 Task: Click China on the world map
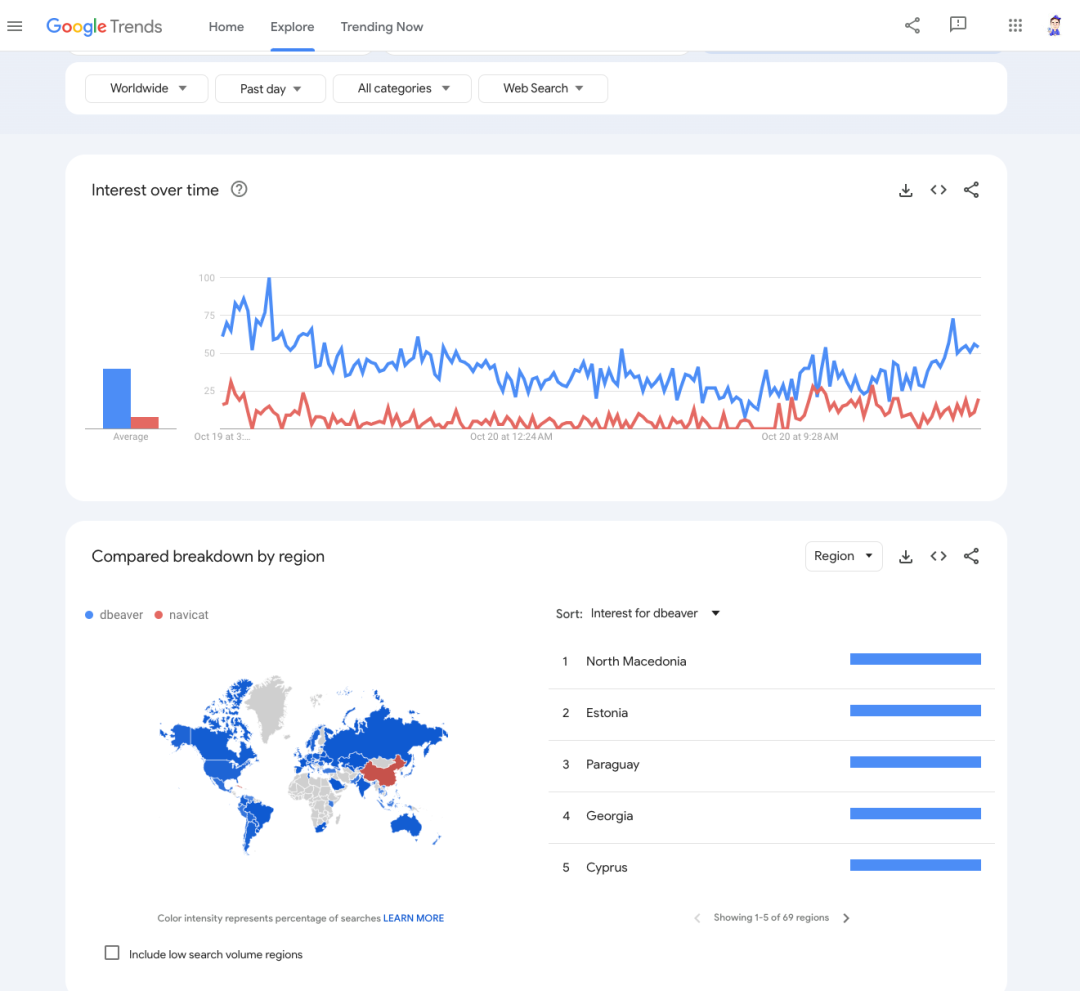click(383, 772)
